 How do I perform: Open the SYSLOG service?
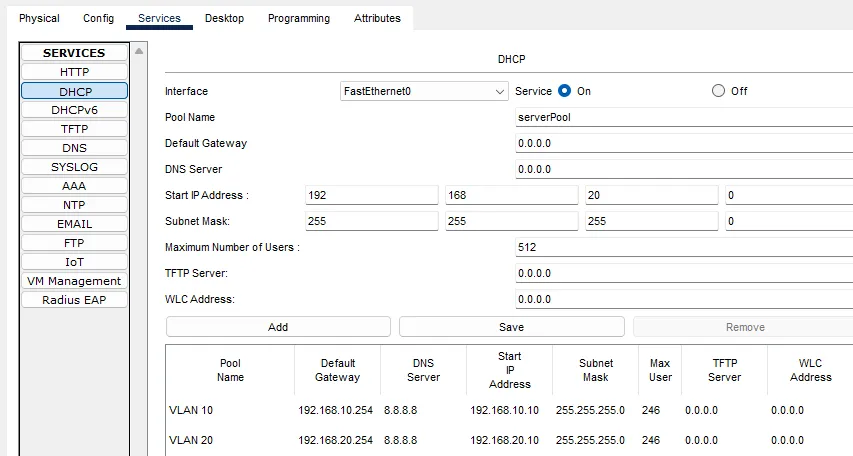click(x=75, y=167)
